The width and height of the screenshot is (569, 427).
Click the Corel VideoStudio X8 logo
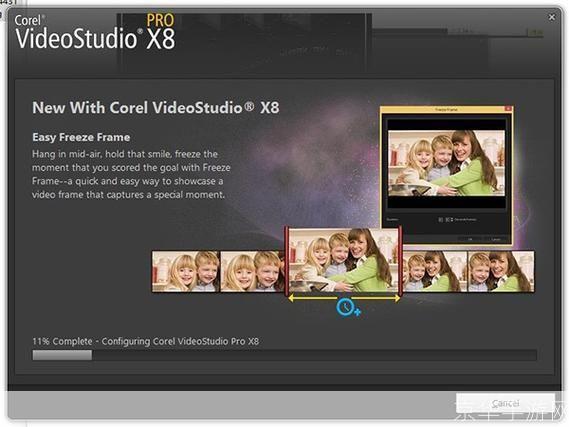tap(95, 32)
